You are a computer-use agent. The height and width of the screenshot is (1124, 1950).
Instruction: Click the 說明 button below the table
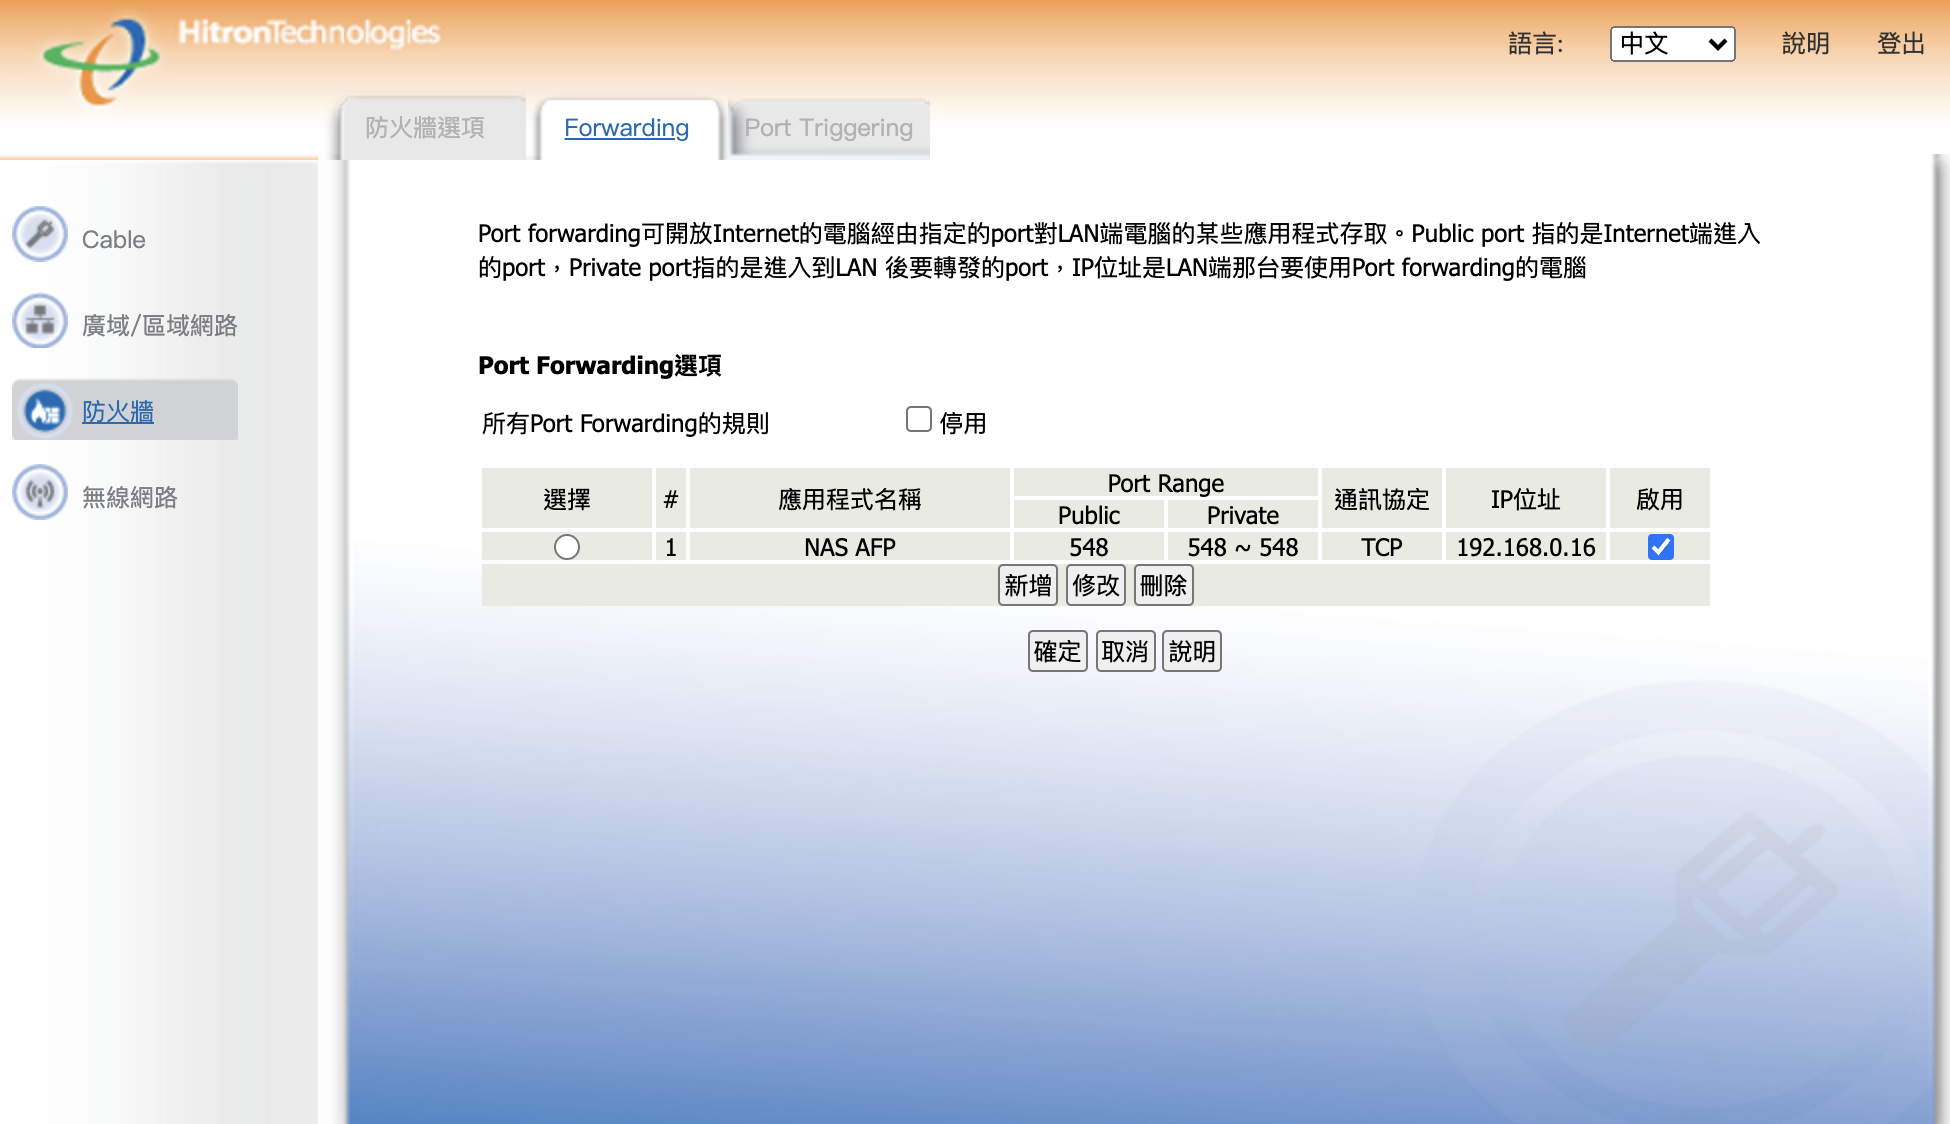1192,651
